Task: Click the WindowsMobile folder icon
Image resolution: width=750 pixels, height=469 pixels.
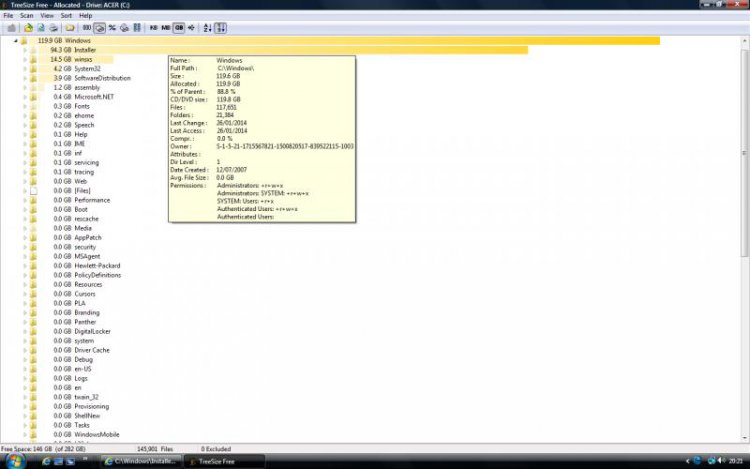Action: (x=33, y=434)
